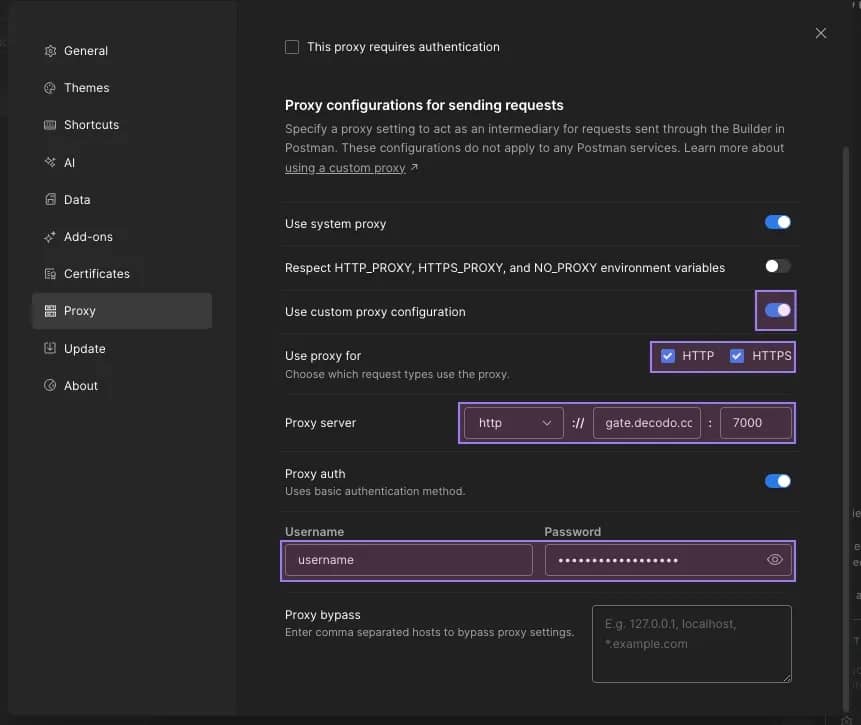861x725 pixels.
Task: Uncheck the HTTPS proxy checkbox
Action: tap(737, 356)
